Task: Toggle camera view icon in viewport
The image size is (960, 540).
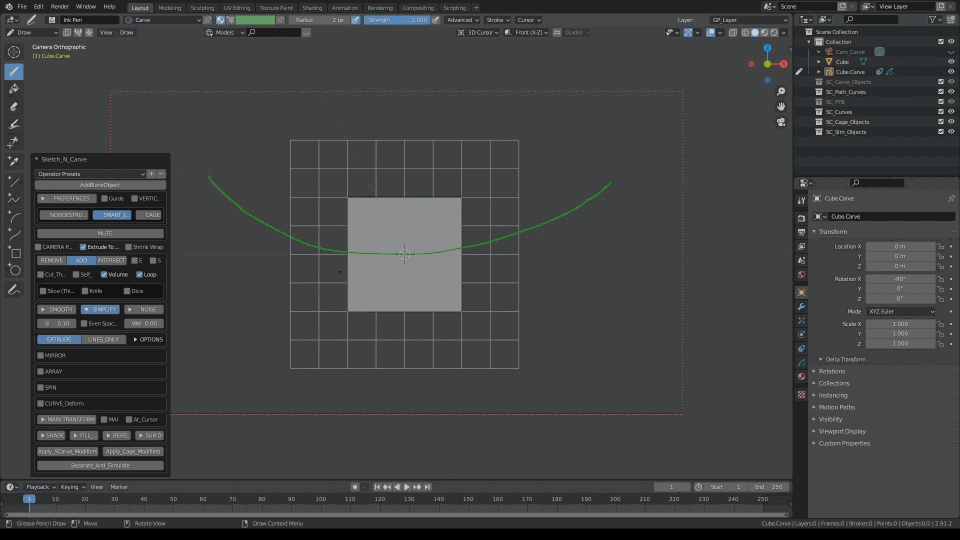Action: click(781, 122)
